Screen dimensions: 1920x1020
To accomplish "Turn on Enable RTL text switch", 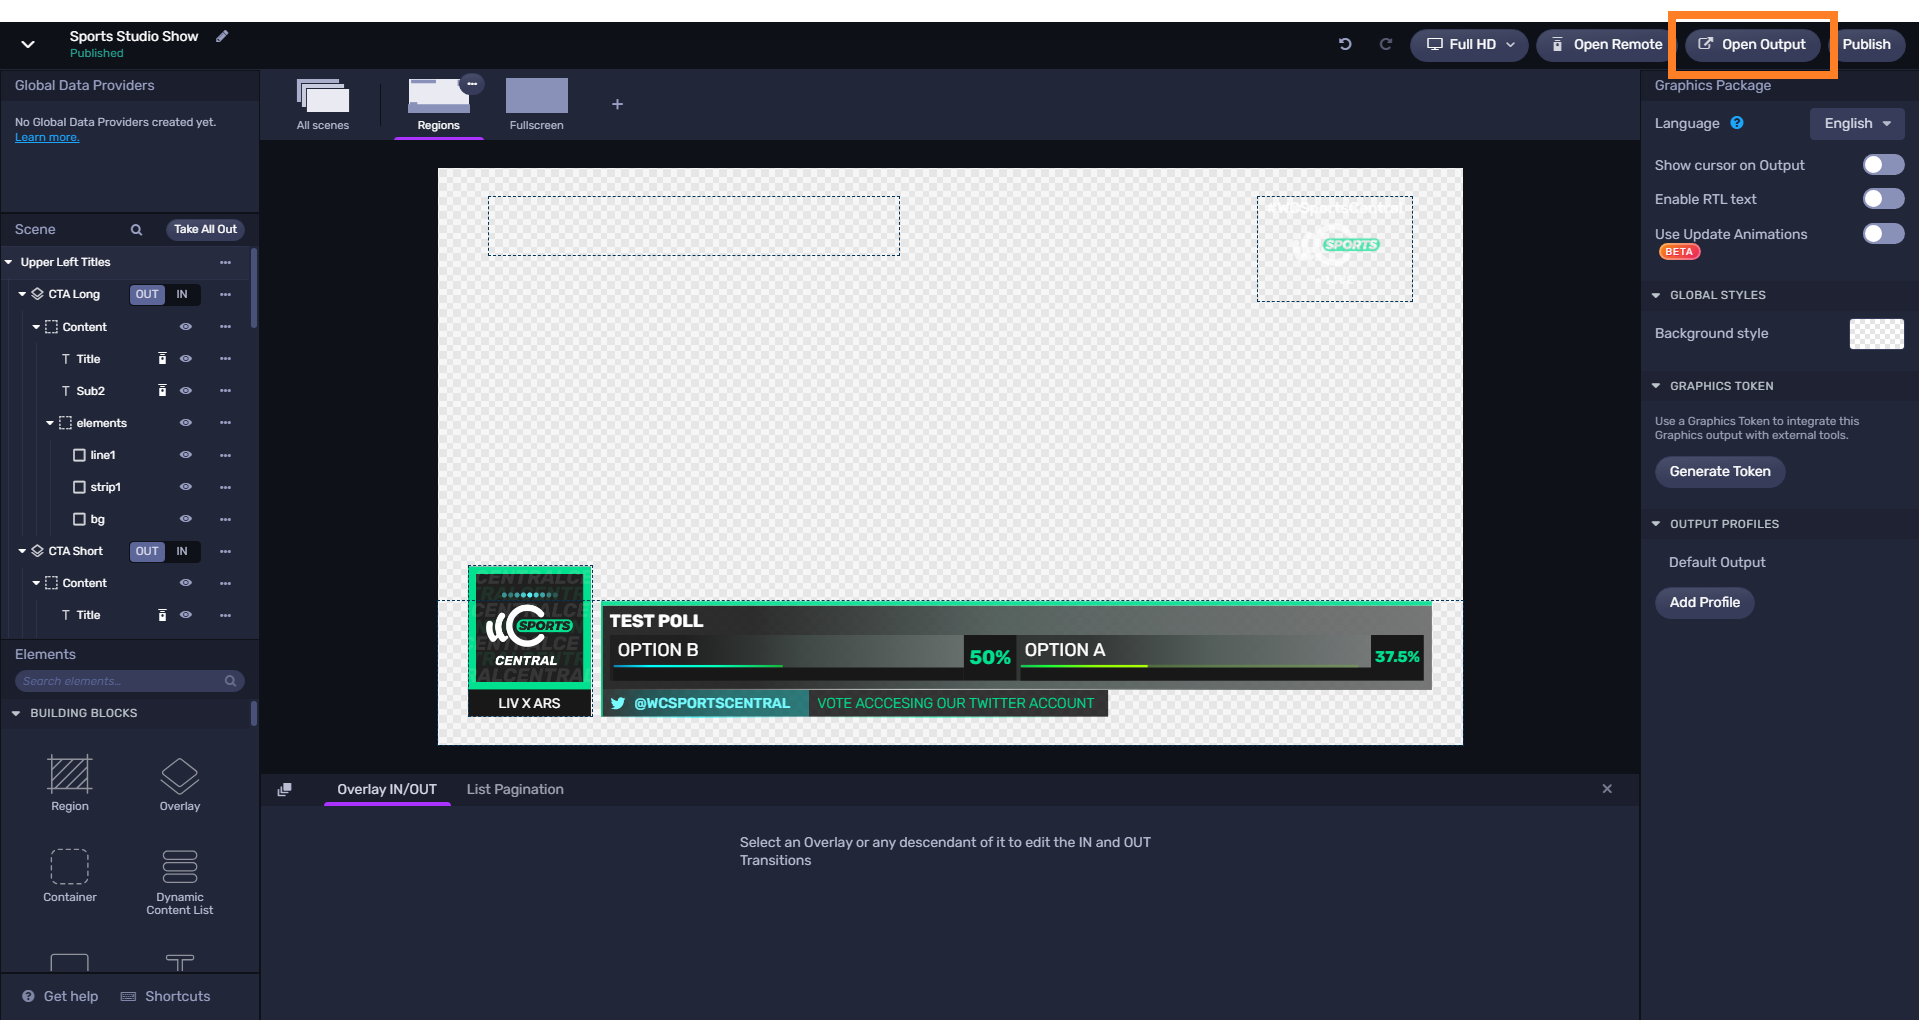I will 1883,199.
